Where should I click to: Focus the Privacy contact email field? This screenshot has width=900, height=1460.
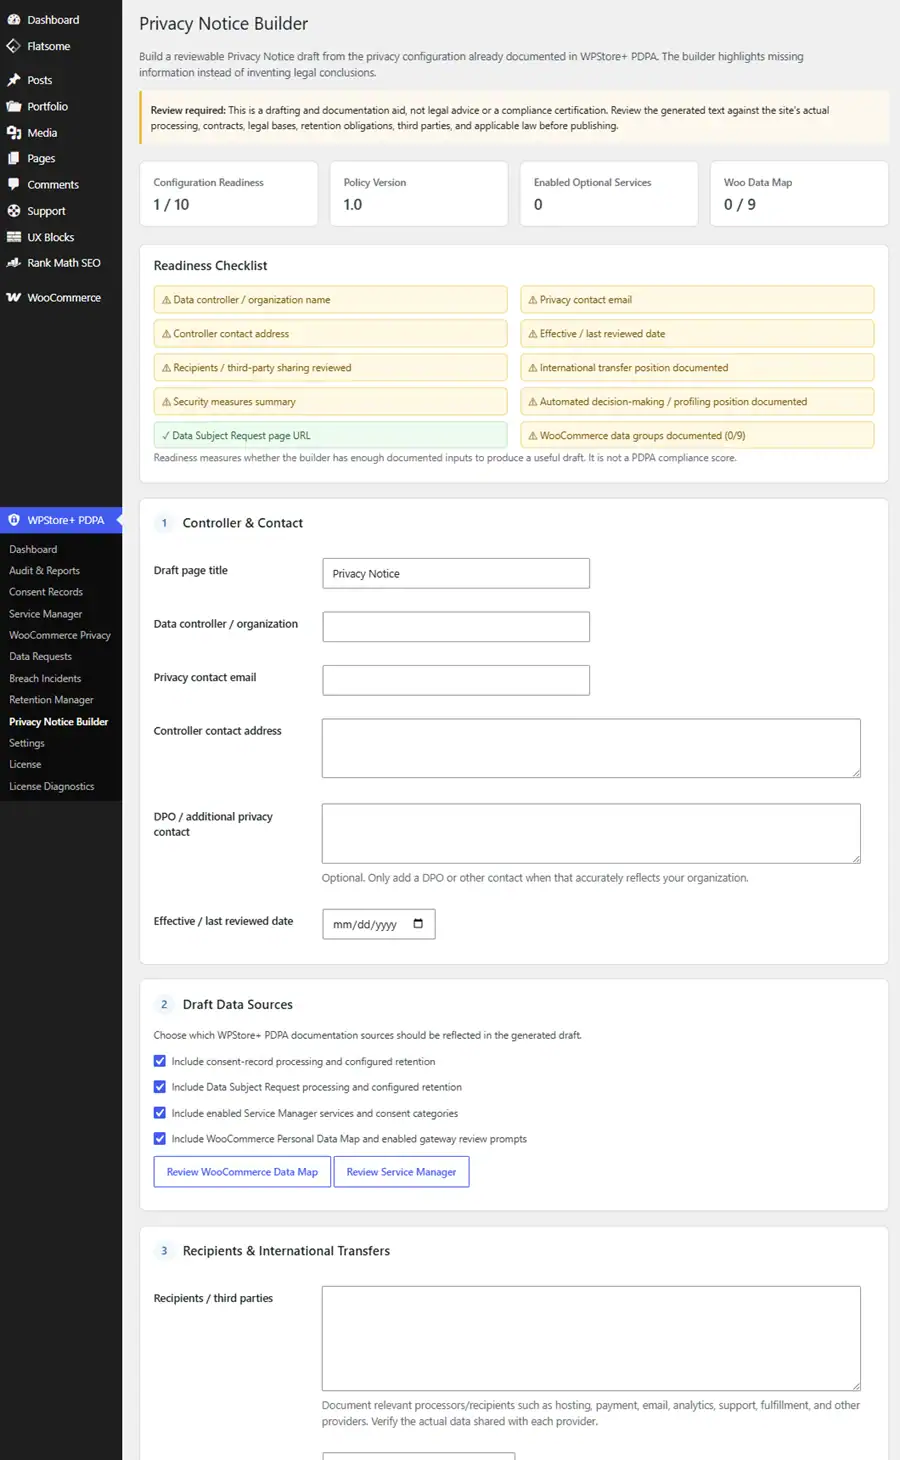pos(456,680)
